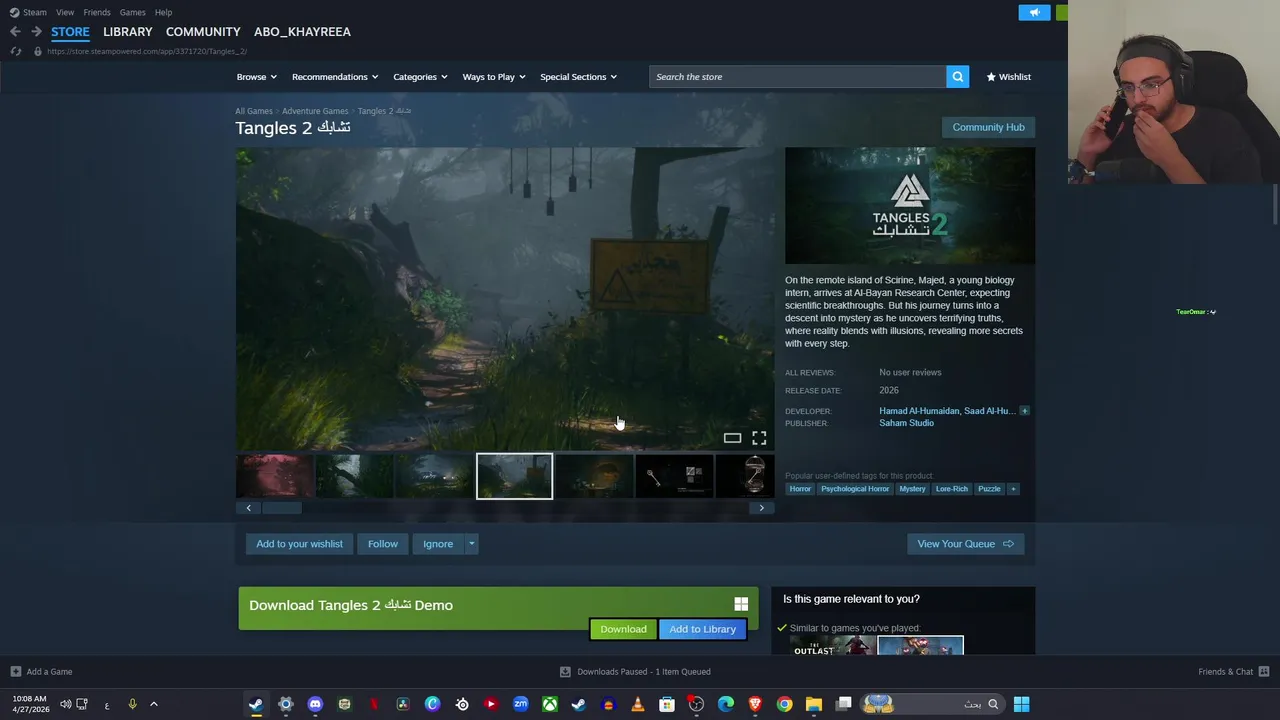
Task: Open Google Chrome from the taskbar
Action: [x=784, y=704]
